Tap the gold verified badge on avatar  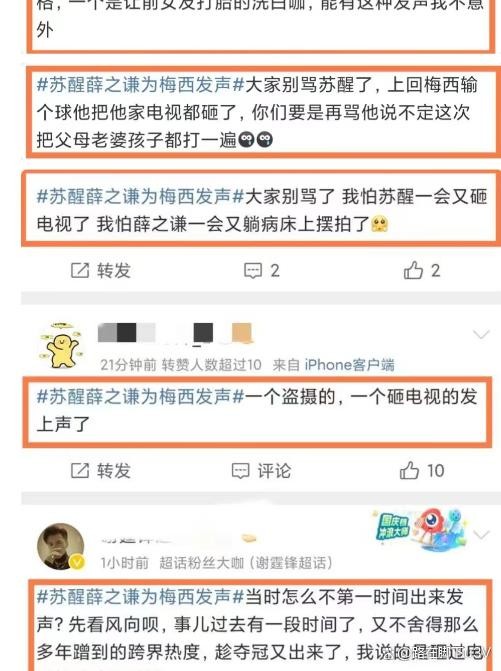click(x=77, y=562)
